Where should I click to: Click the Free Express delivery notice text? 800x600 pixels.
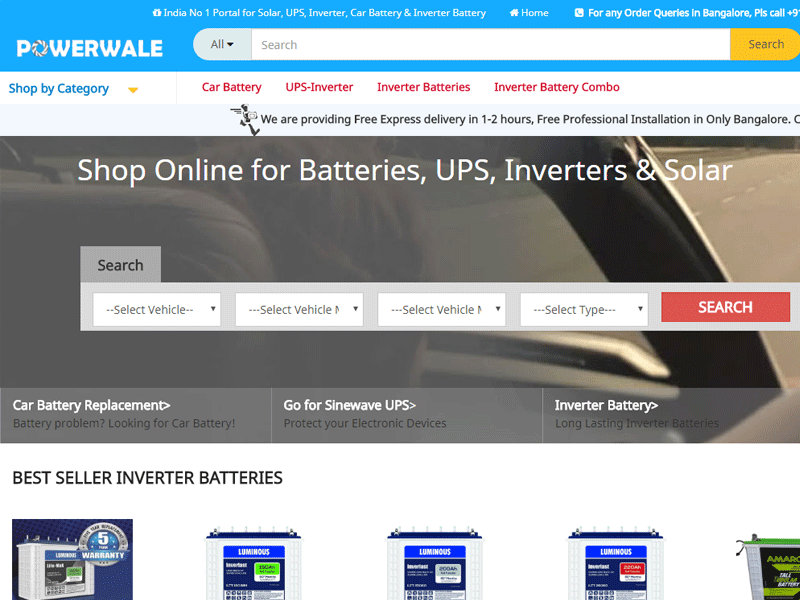tap(530, 119)
